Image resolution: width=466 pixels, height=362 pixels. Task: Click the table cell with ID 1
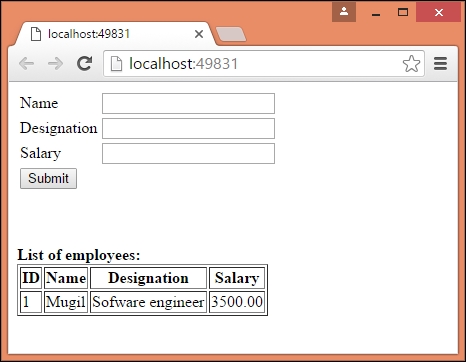point(31,302)
